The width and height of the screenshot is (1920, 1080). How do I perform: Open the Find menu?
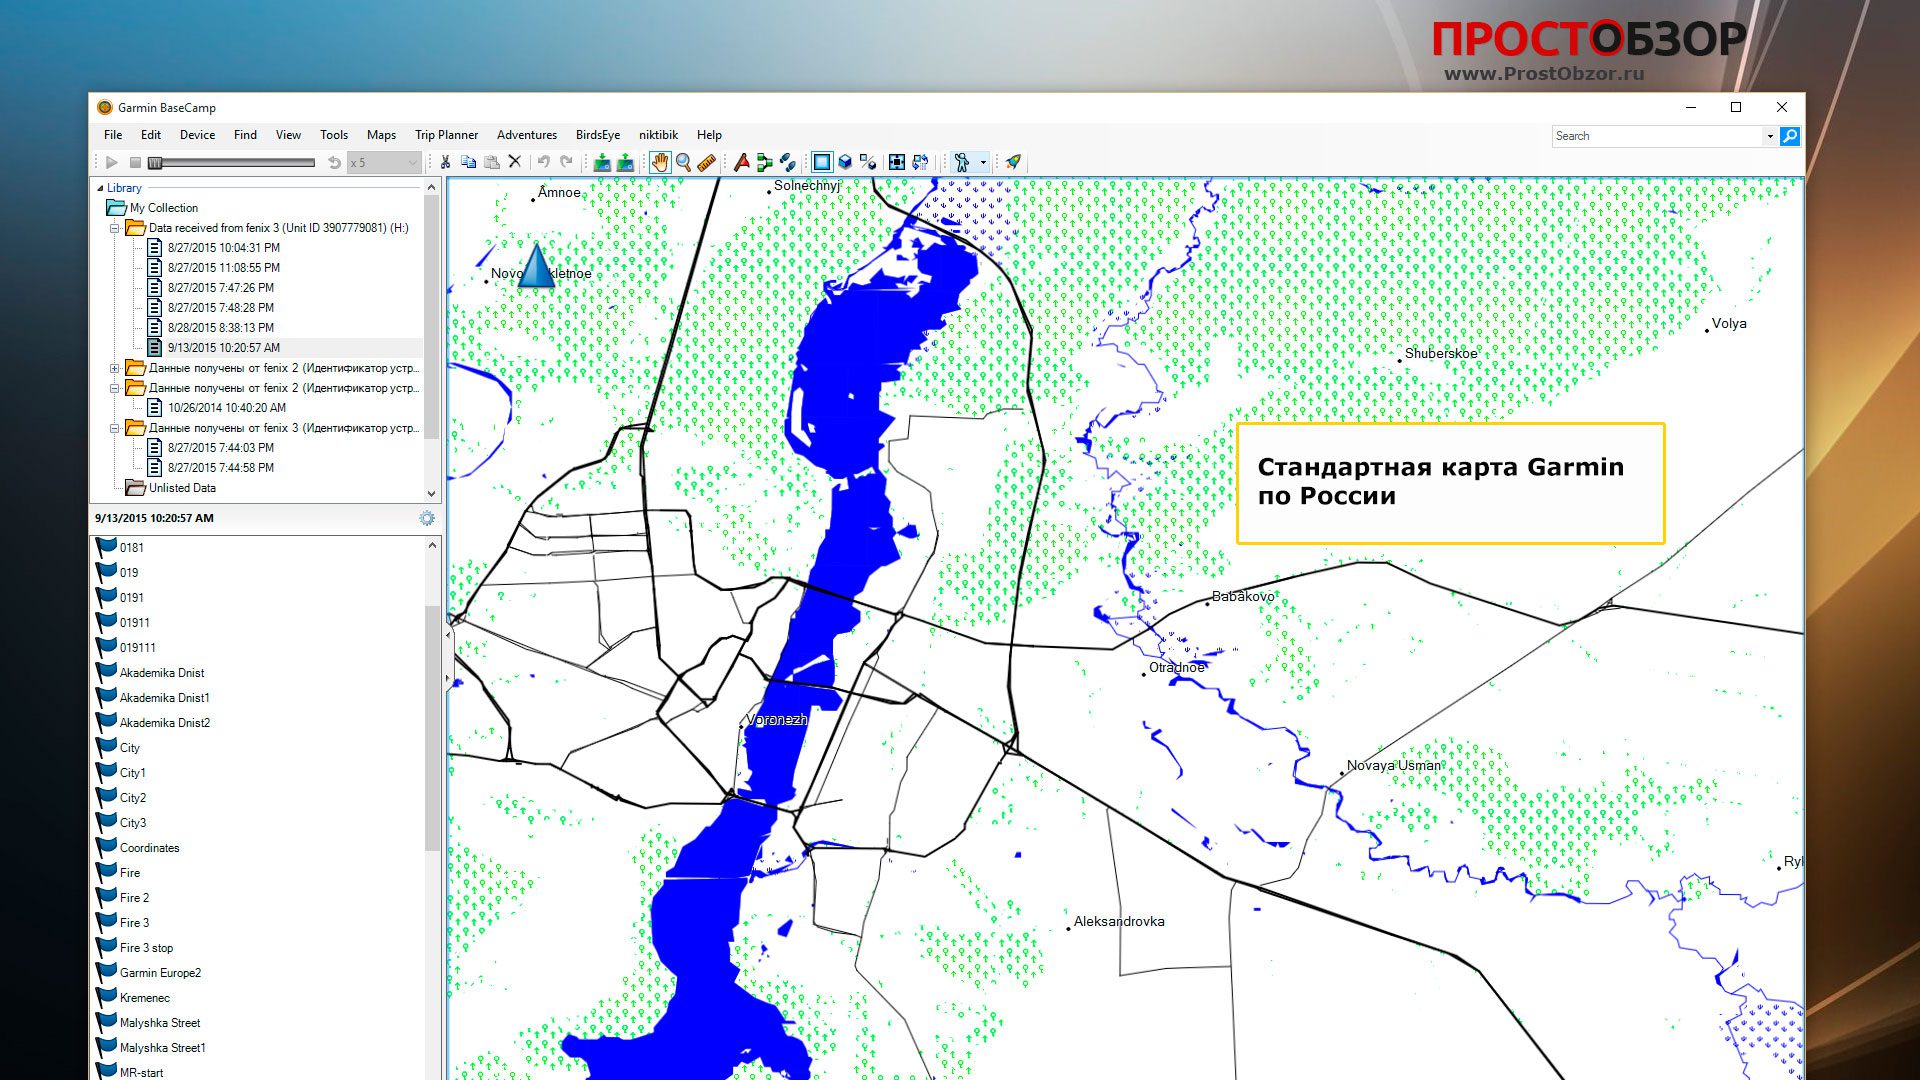[245, 135]
